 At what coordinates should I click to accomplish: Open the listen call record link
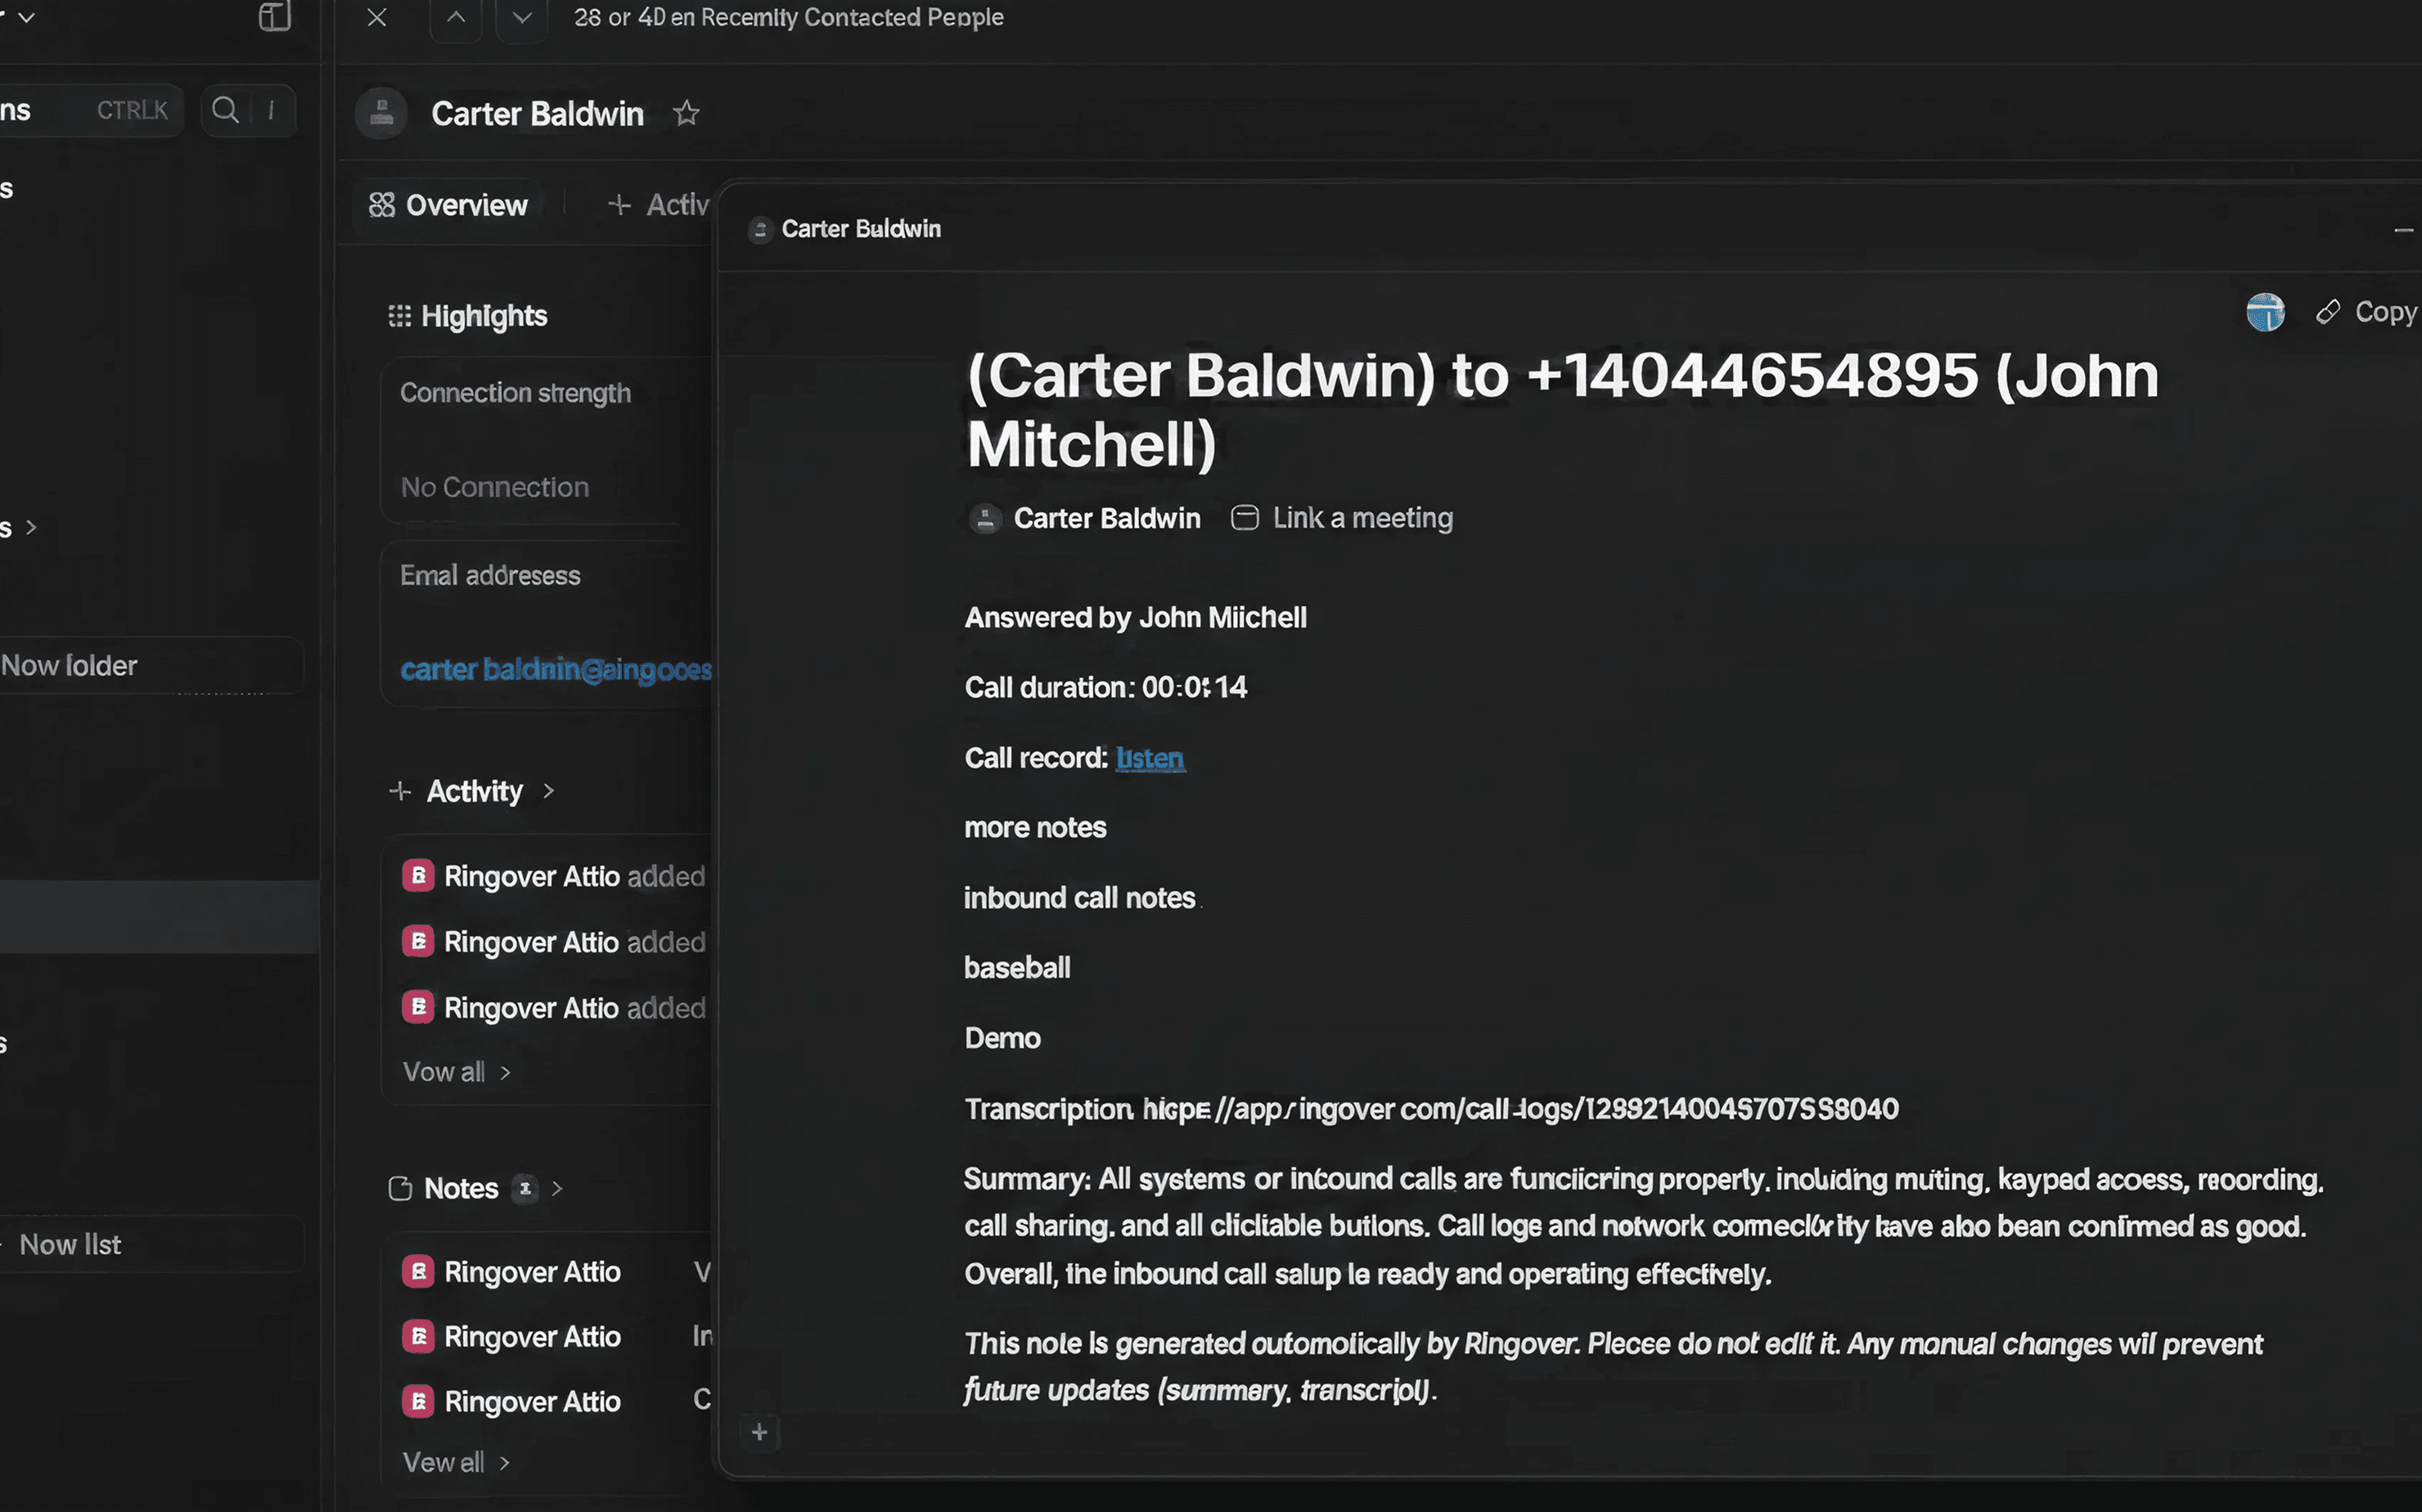(x=1149, y=758)
